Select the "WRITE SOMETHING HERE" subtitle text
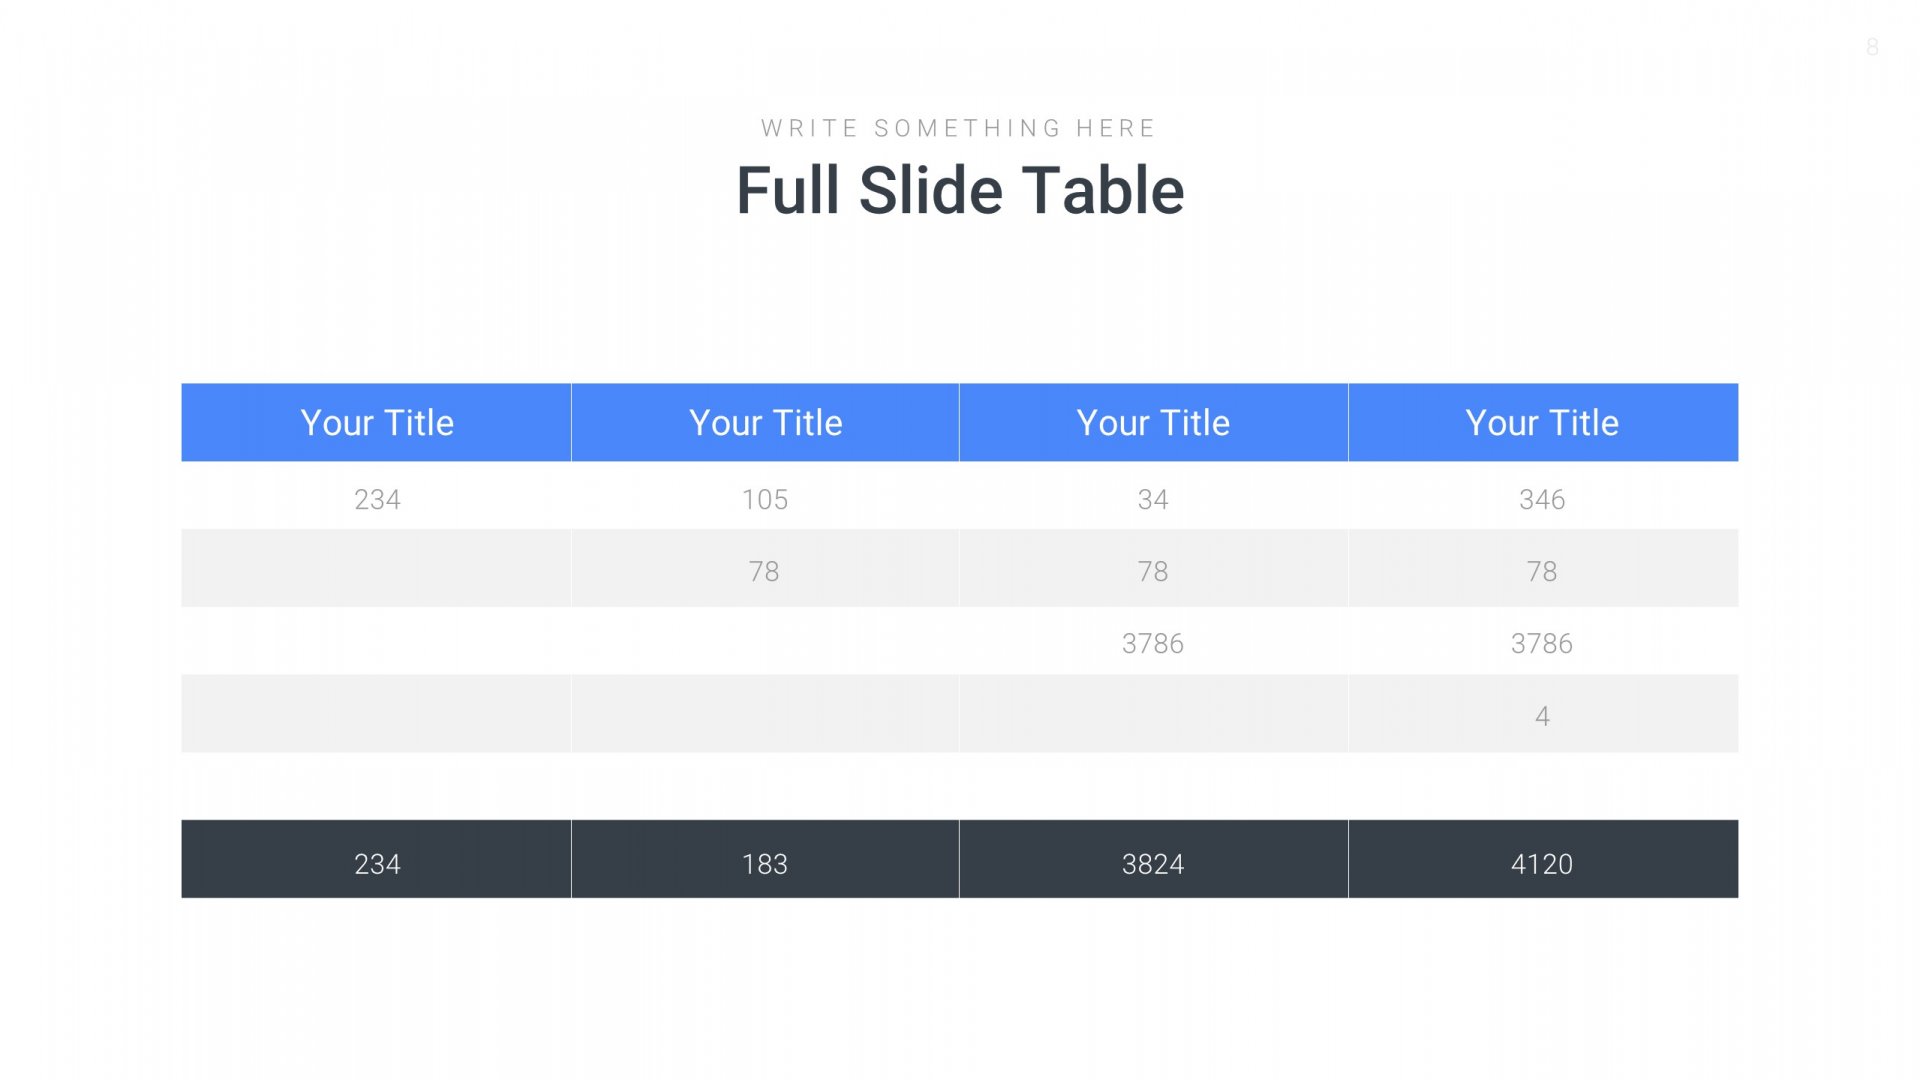This screenshot has height=1080, width=1920. [x=958, y=128]
